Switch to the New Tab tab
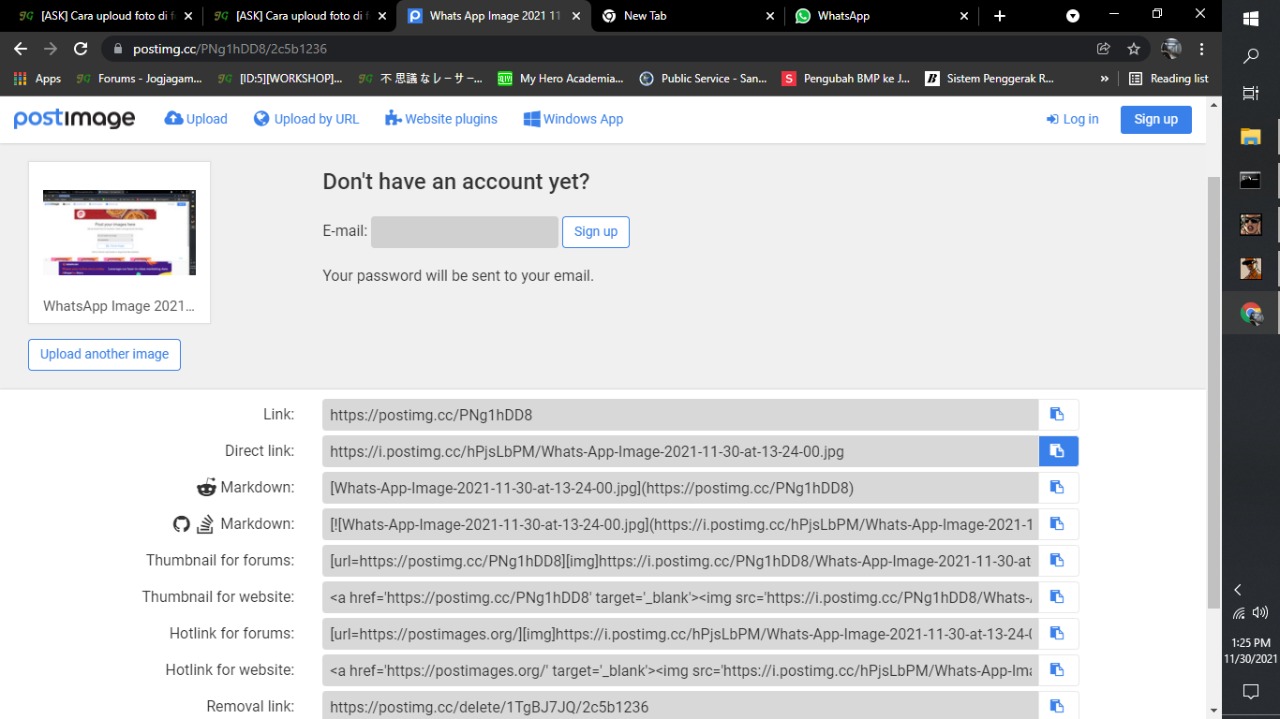The image size is (1280, 719). 688,16
